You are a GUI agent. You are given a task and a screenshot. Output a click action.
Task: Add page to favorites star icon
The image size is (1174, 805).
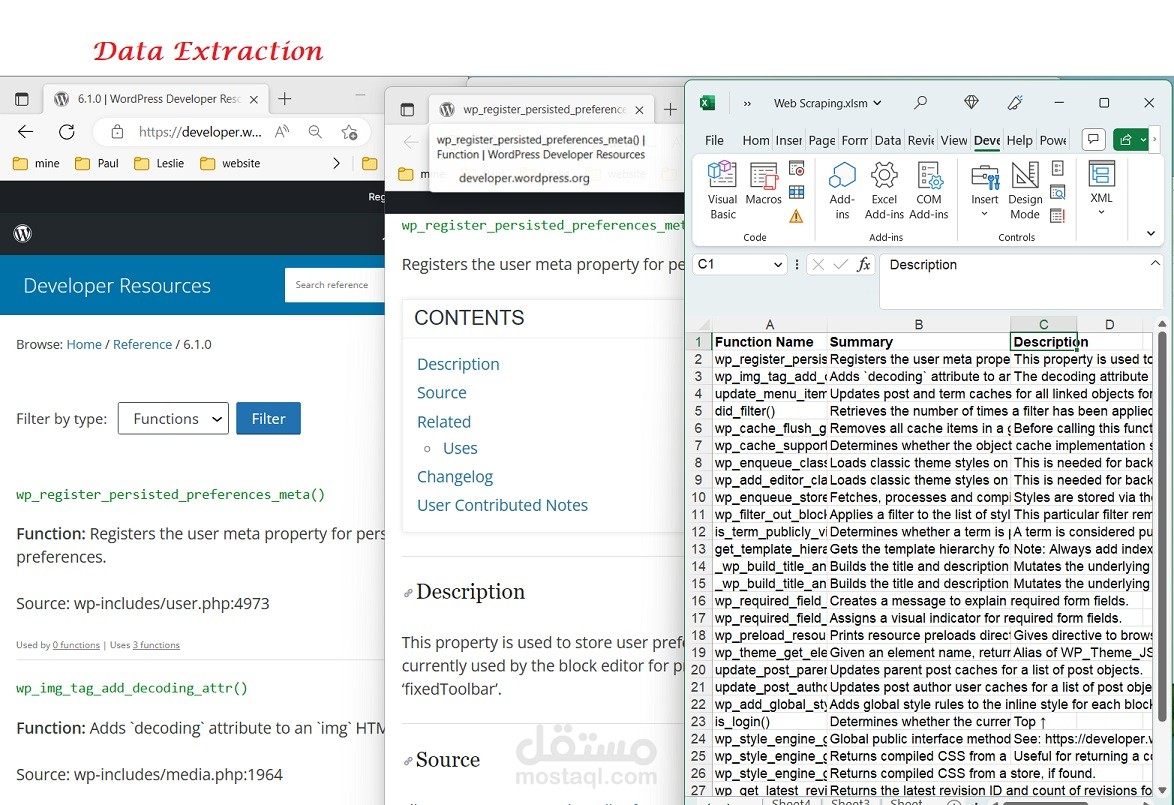click(x=349, y=133)
